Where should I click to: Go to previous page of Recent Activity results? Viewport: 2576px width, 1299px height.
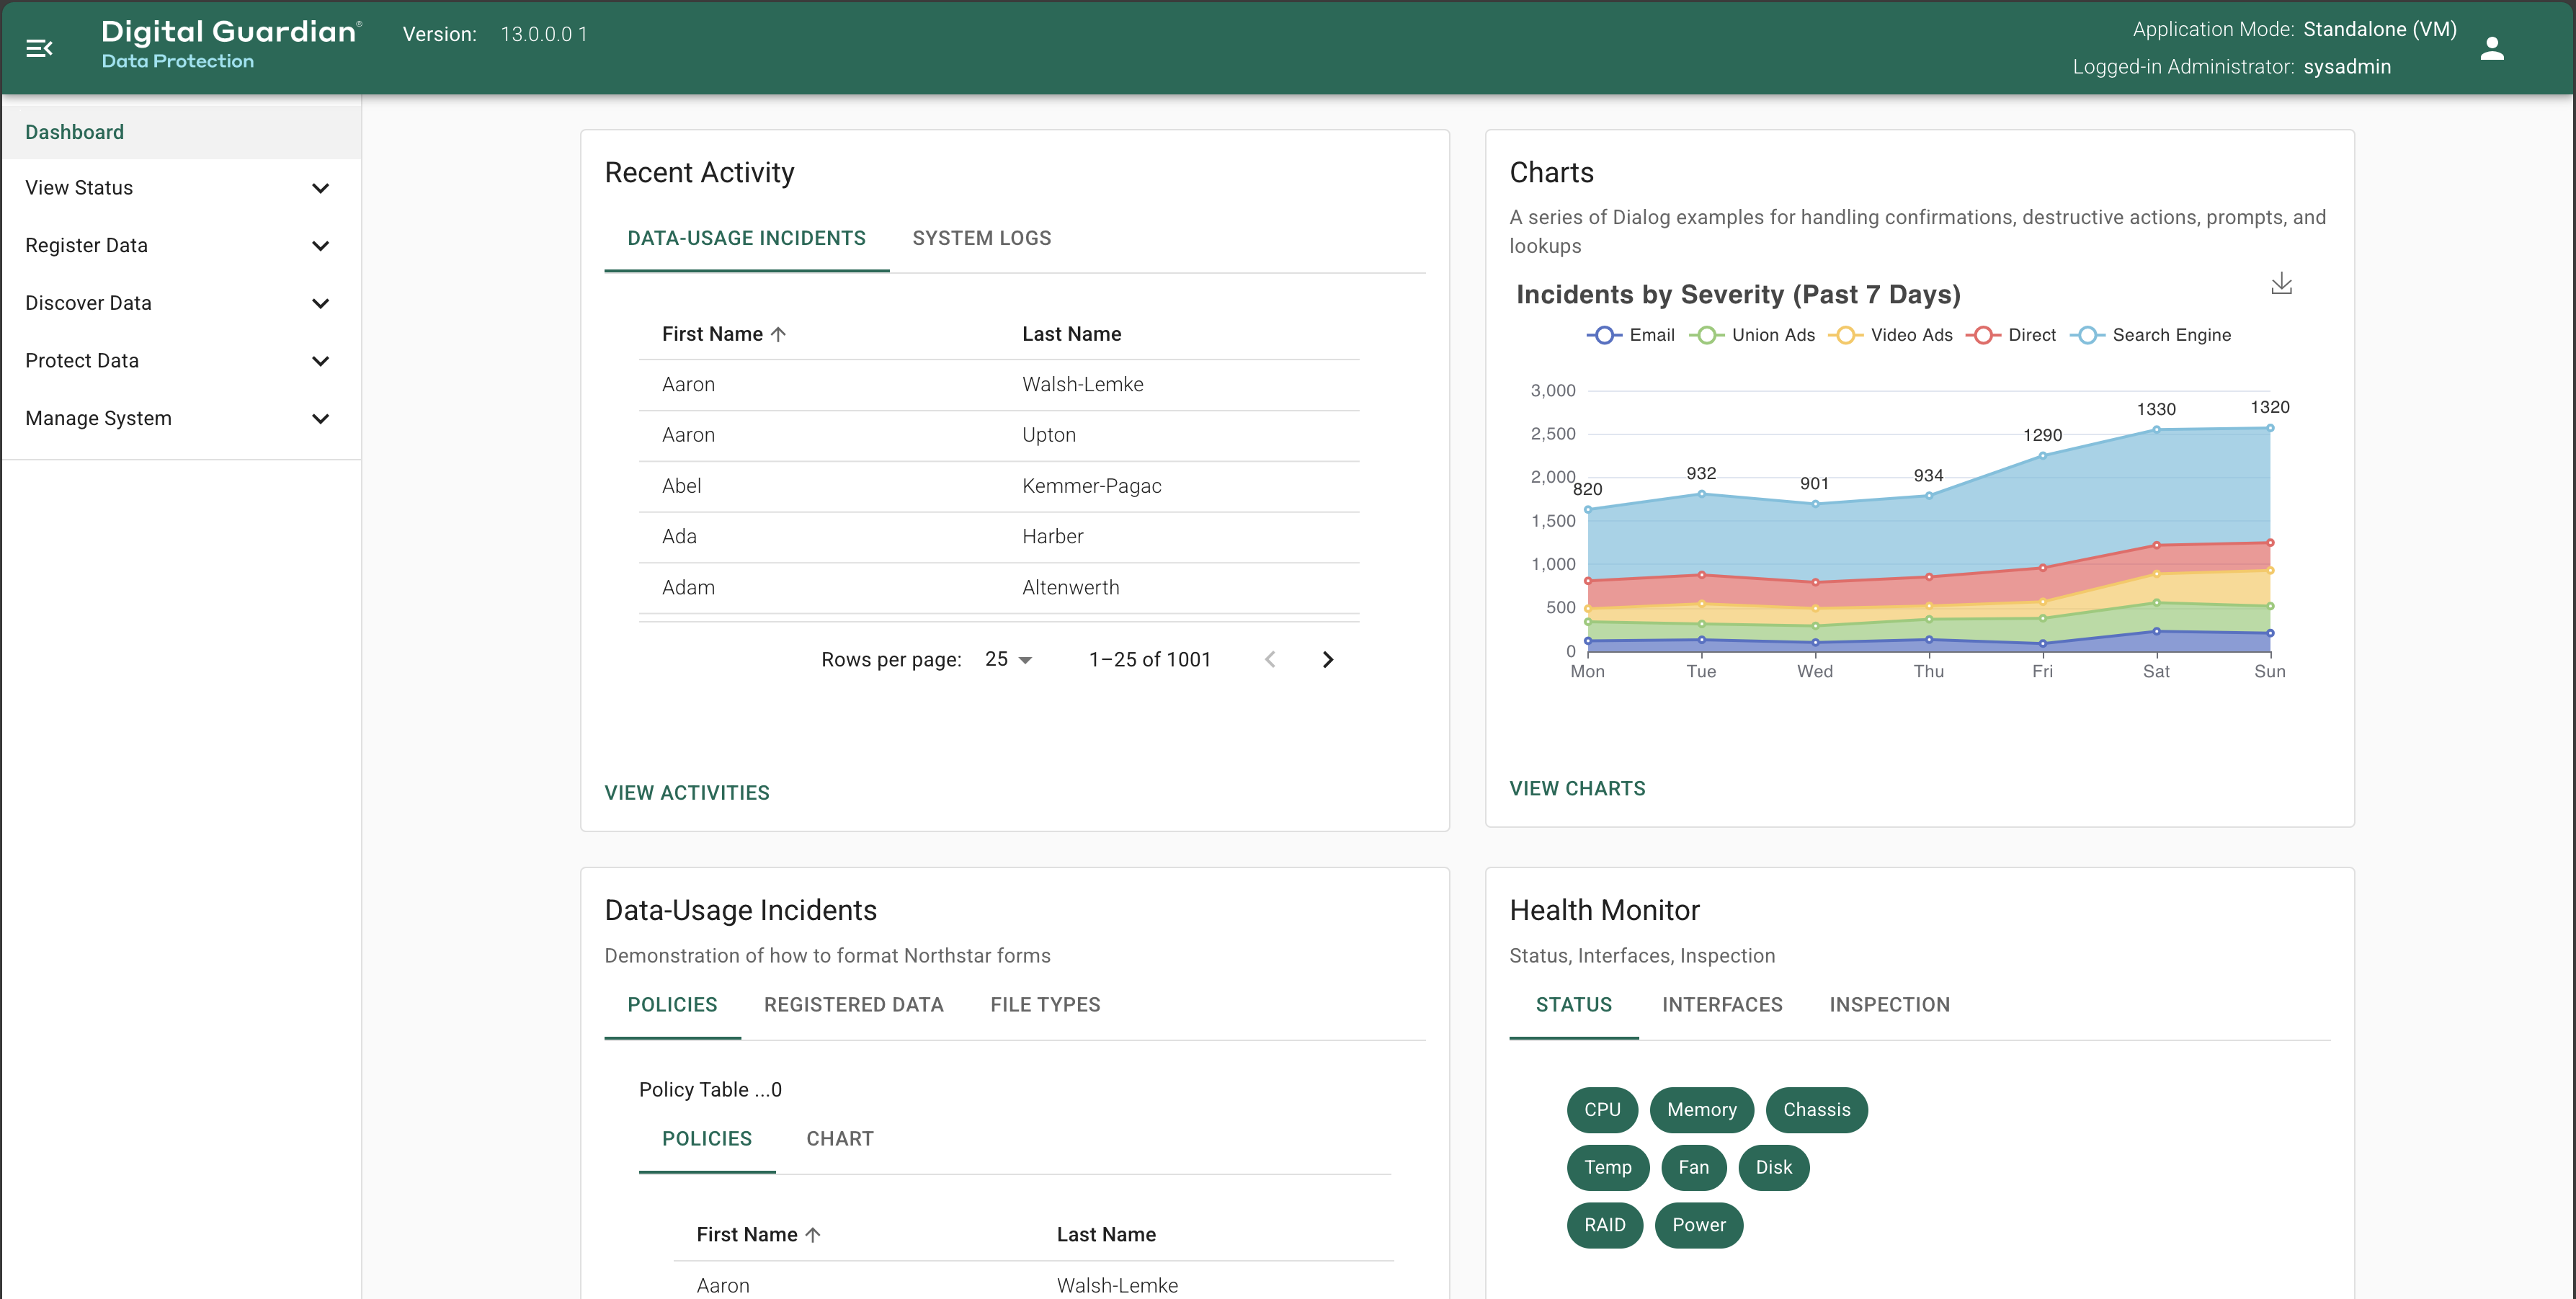tap(1271, 659)
